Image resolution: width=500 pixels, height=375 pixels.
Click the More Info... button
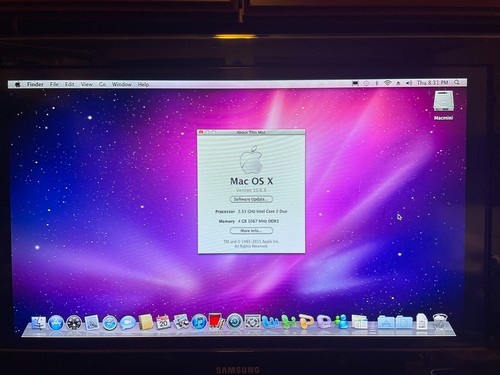pos(251,231)
